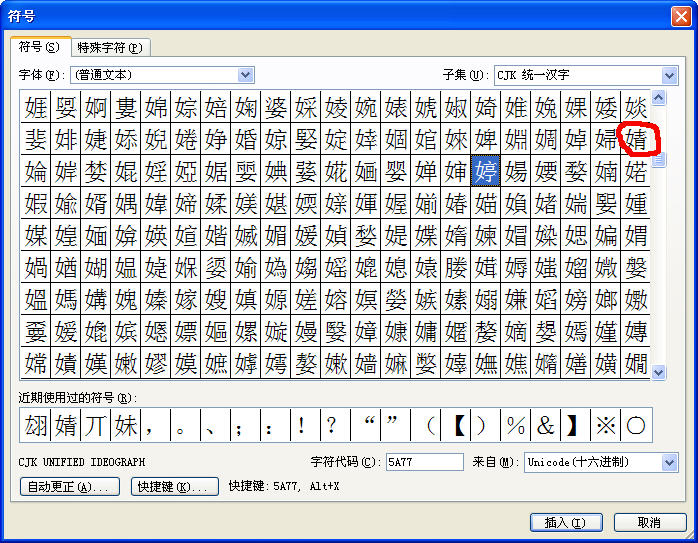The height and width of the screenshot is (543, 698).
Task: Pick the semicolon ; from recent symbols
Action: [246, 425]
